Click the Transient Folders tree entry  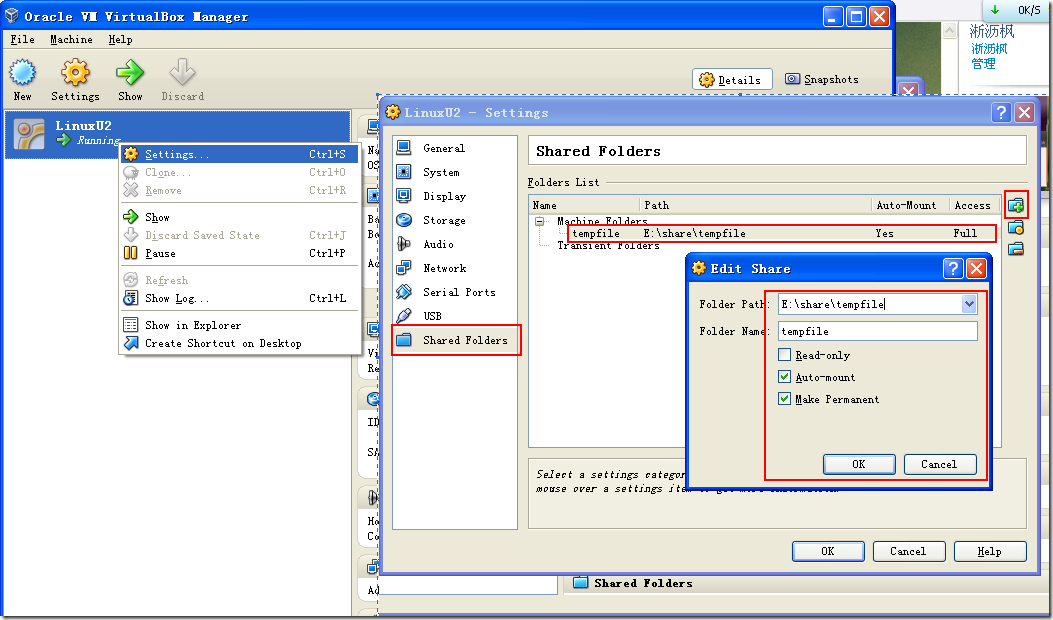click(x=608, y=245)
